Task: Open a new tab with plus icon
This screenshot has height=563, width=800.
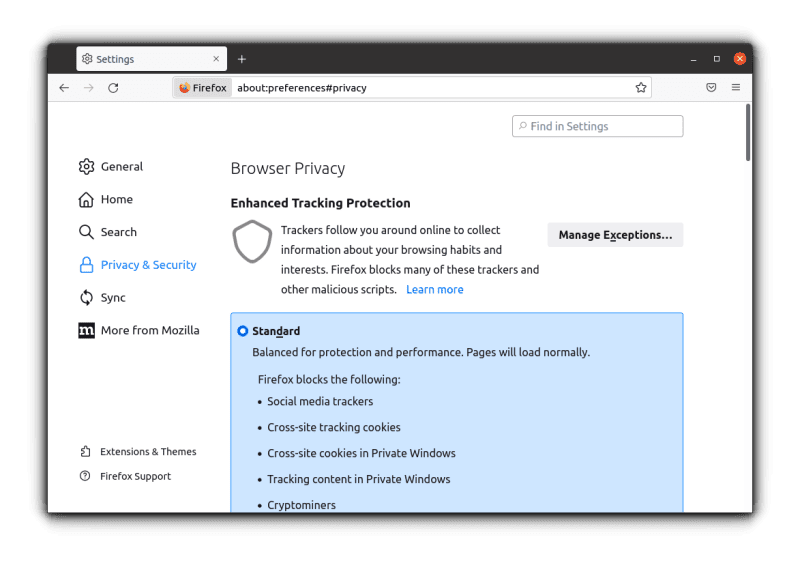Action: [241, 59]
